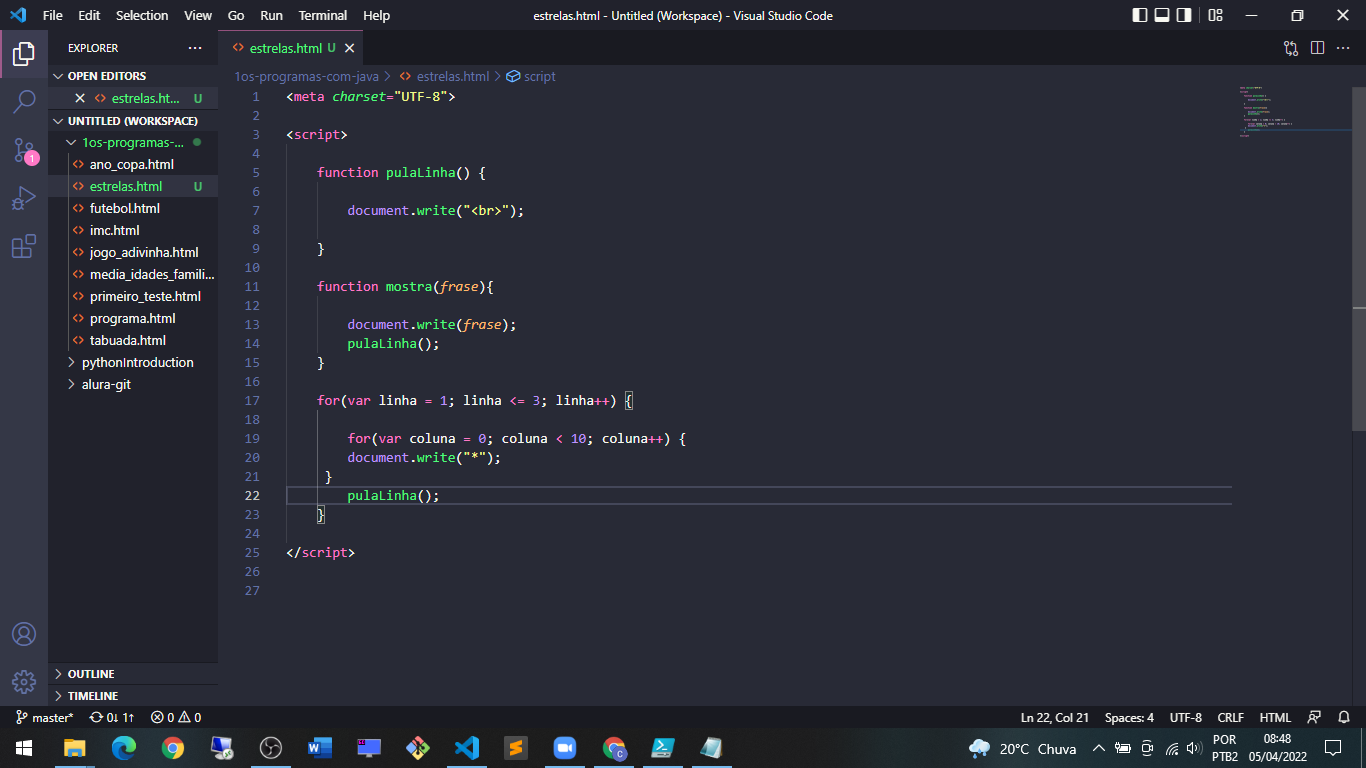Image resolution: width=1366 pixels, height=768 pixels.
Task: Open Source Control view with 1 pending change
Action: tap(24, 150)
